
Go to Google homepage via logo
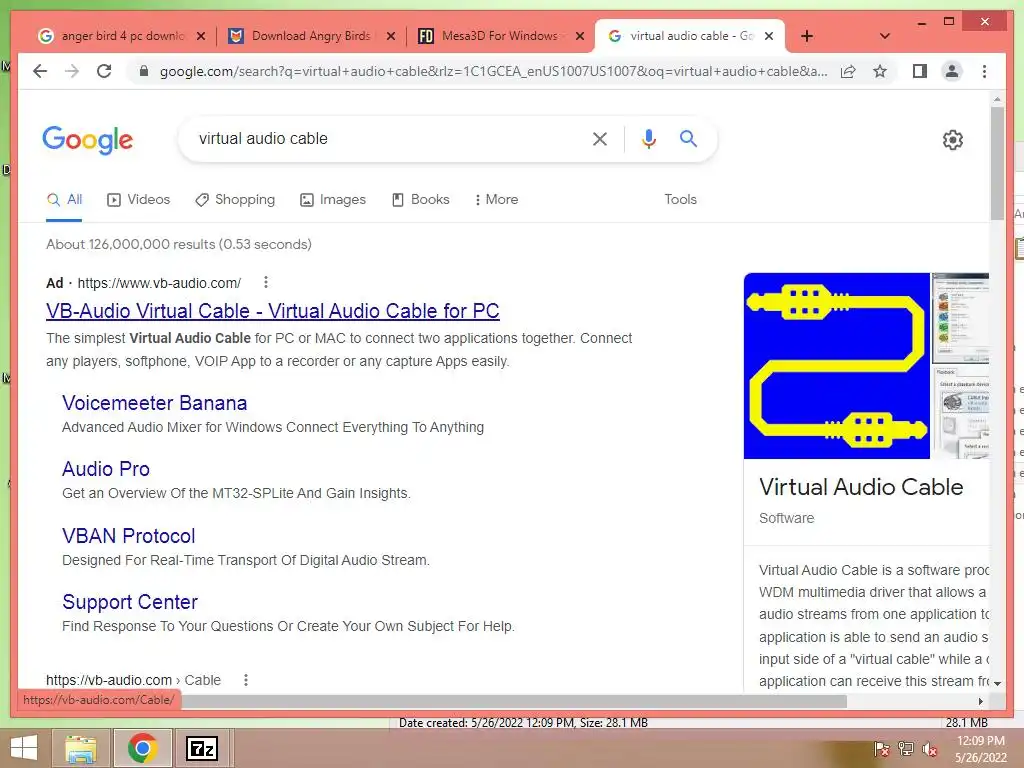click(x=88, y=140)
